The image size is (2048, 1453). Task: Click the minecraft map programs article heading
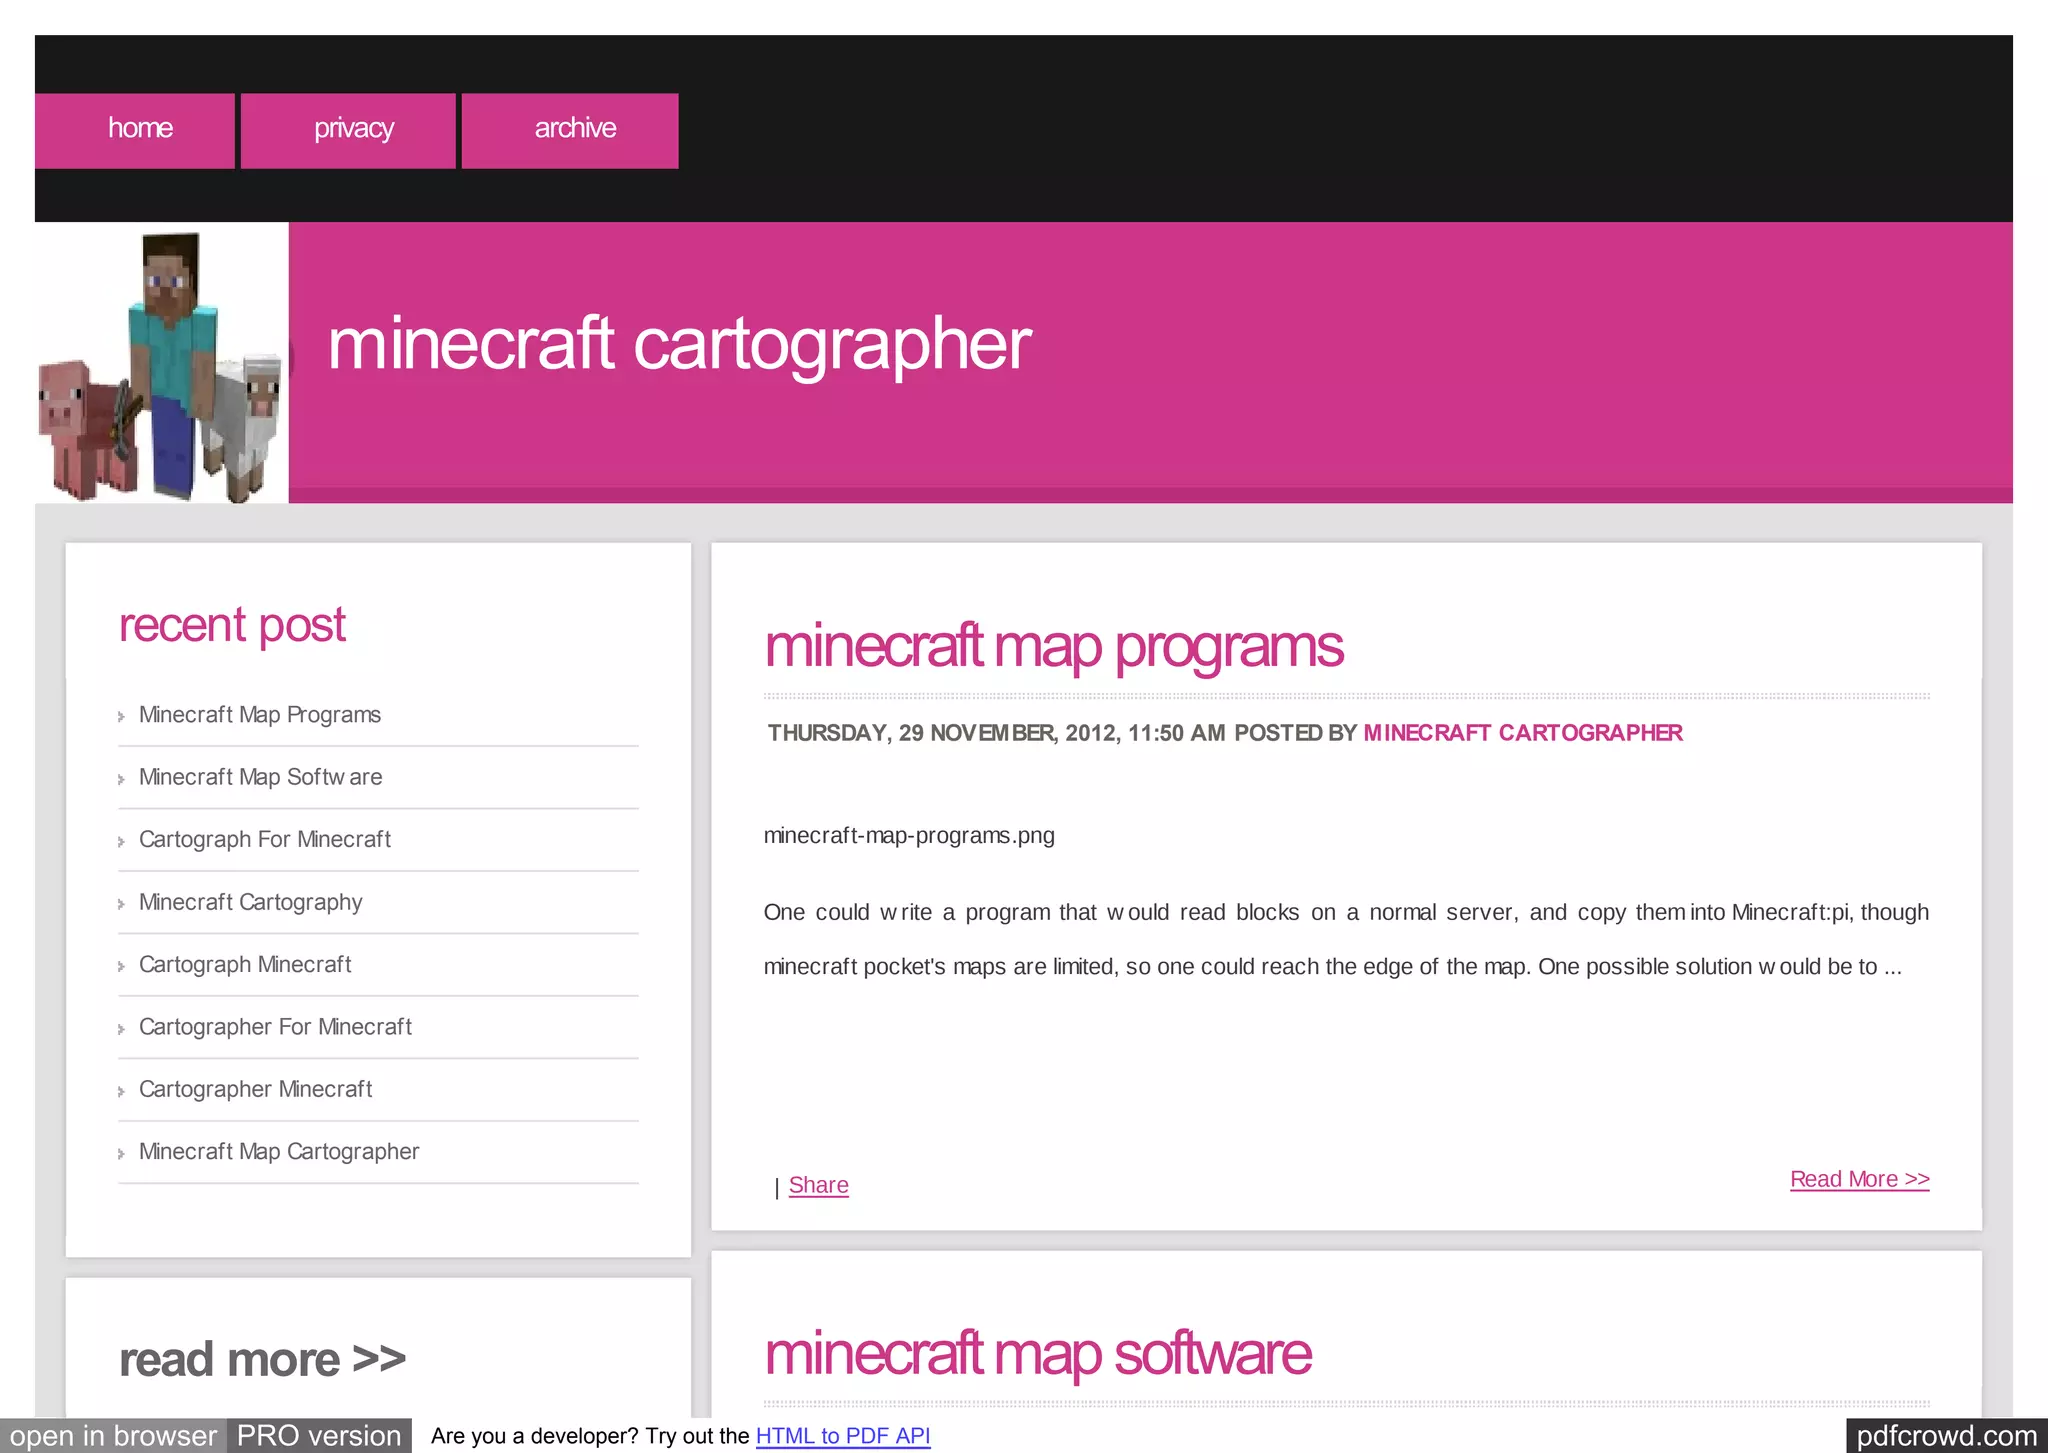pos(1053,647)
